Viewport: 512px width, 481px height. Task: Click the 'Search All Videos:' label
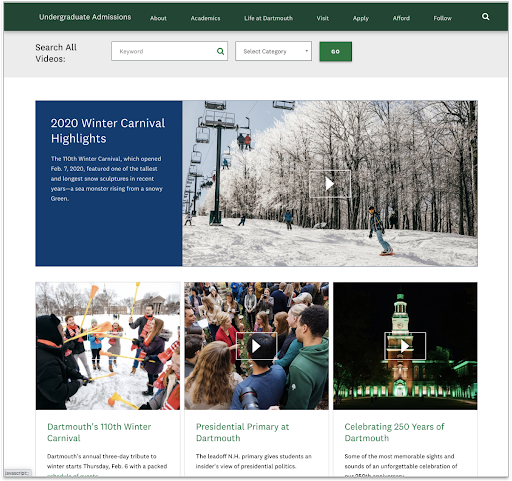click(56, 53)
